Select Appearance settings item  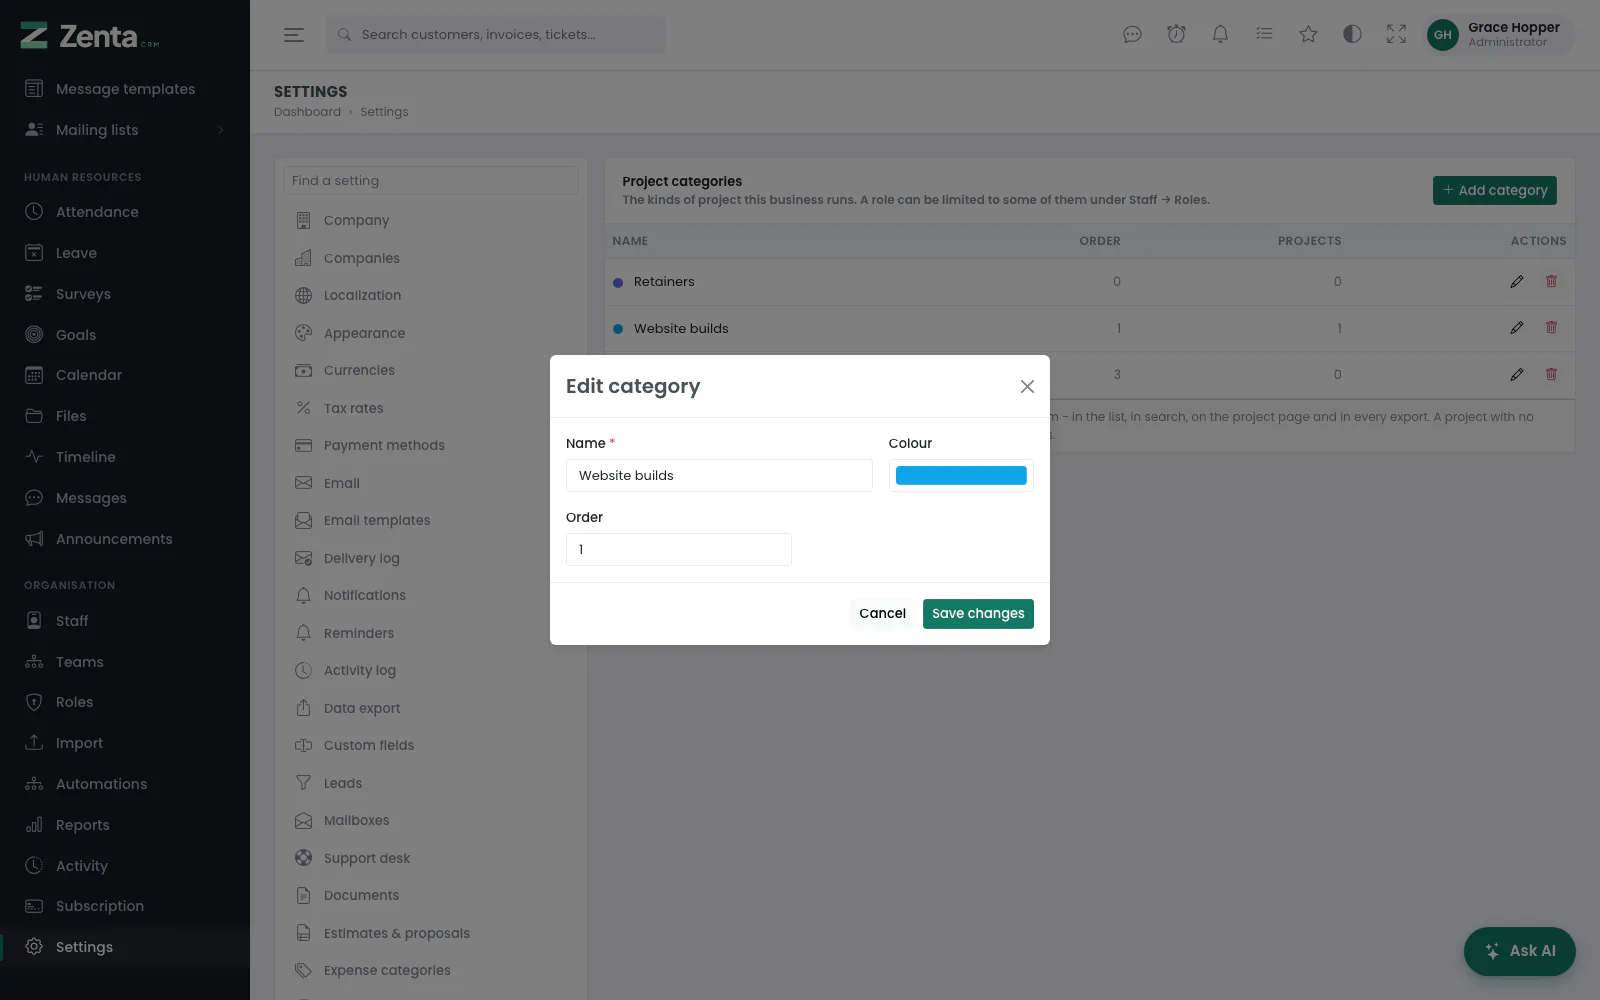click(x=431, y=333)
